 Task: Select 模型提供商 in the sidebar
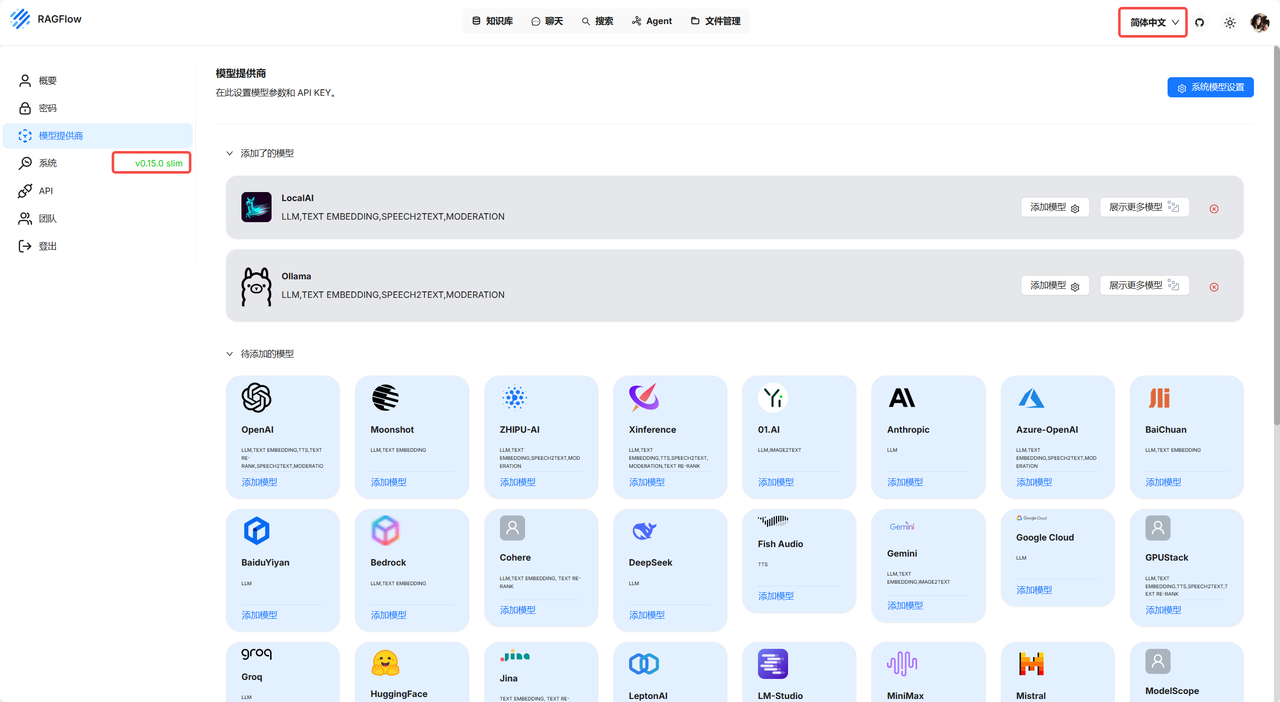tap(98, 136)
